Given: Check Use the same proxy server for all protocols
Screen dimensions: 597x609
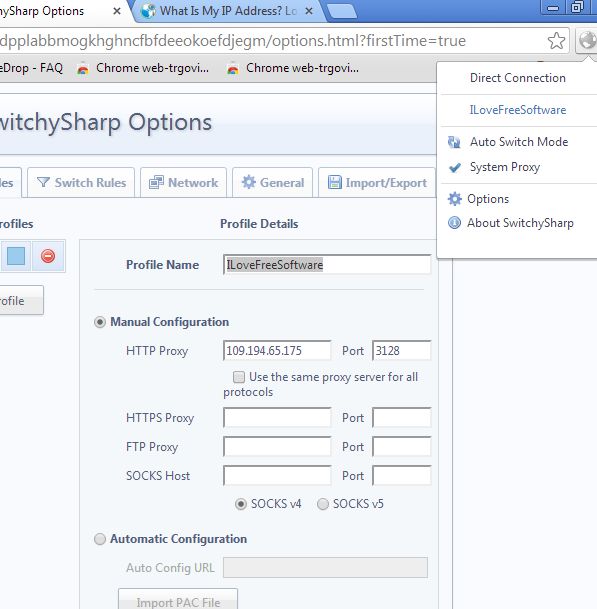Looking at the screenshot, I should 238,377.
